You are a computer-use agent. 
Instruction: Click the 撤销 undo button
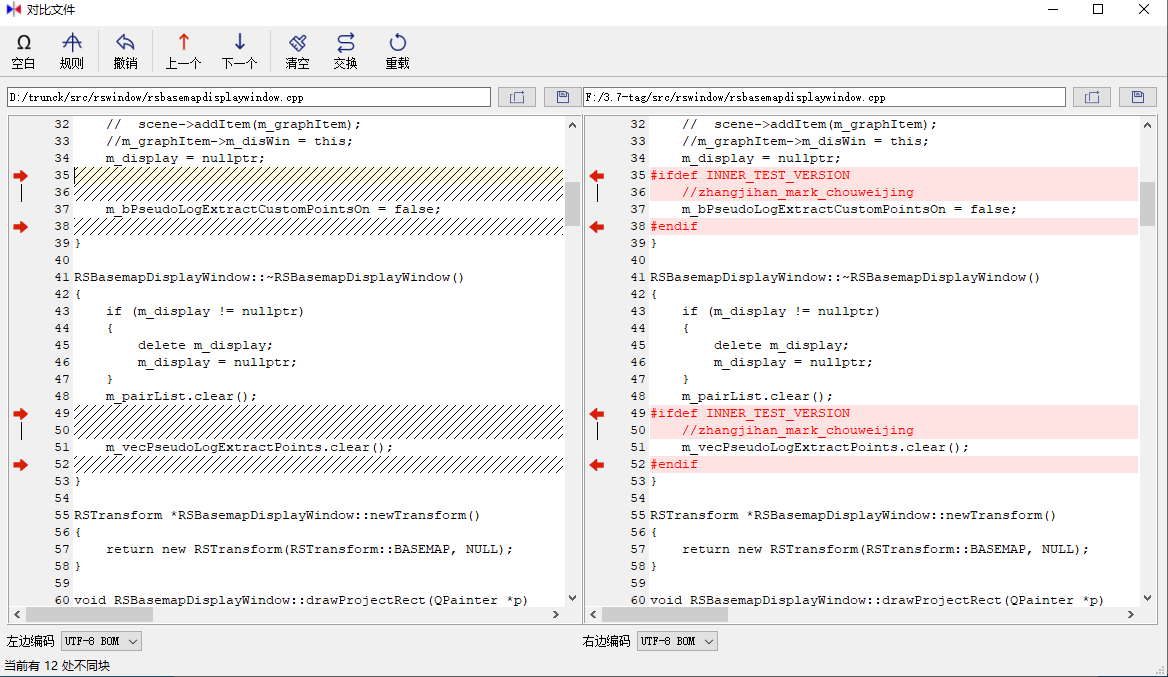(125, 51)
